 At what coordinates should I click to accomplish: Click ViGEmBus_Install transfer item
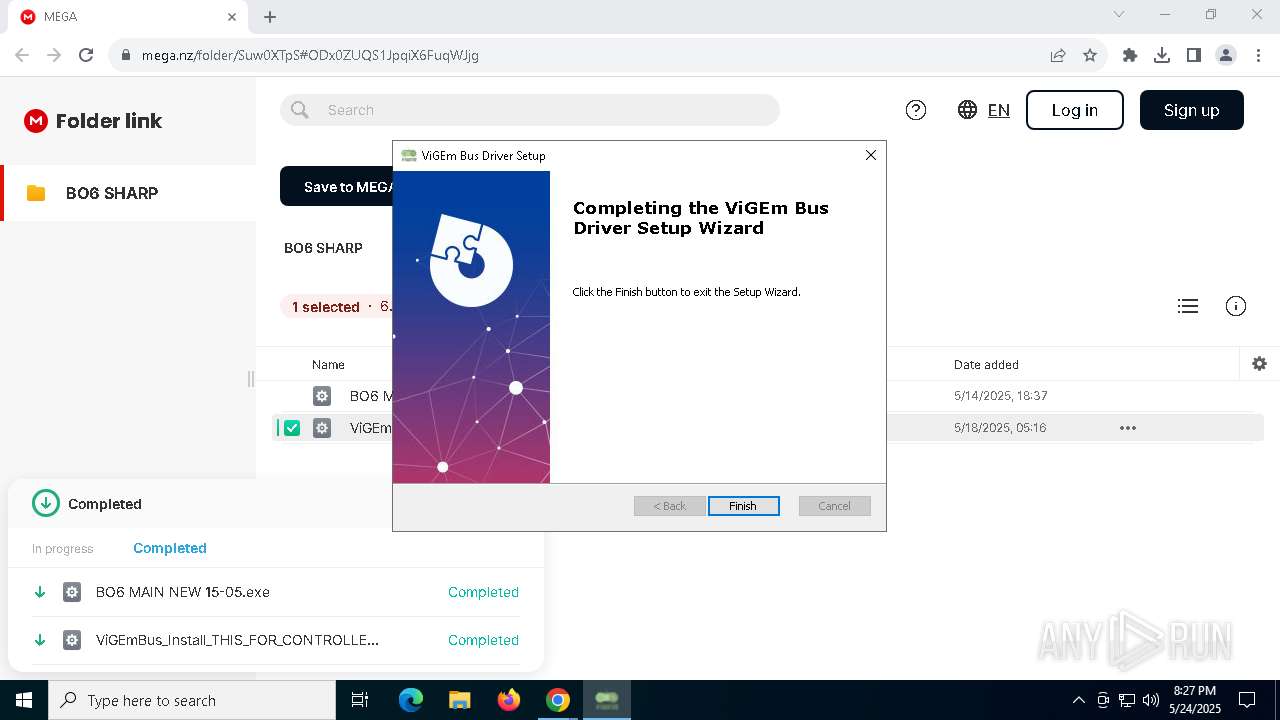(276, 640)
